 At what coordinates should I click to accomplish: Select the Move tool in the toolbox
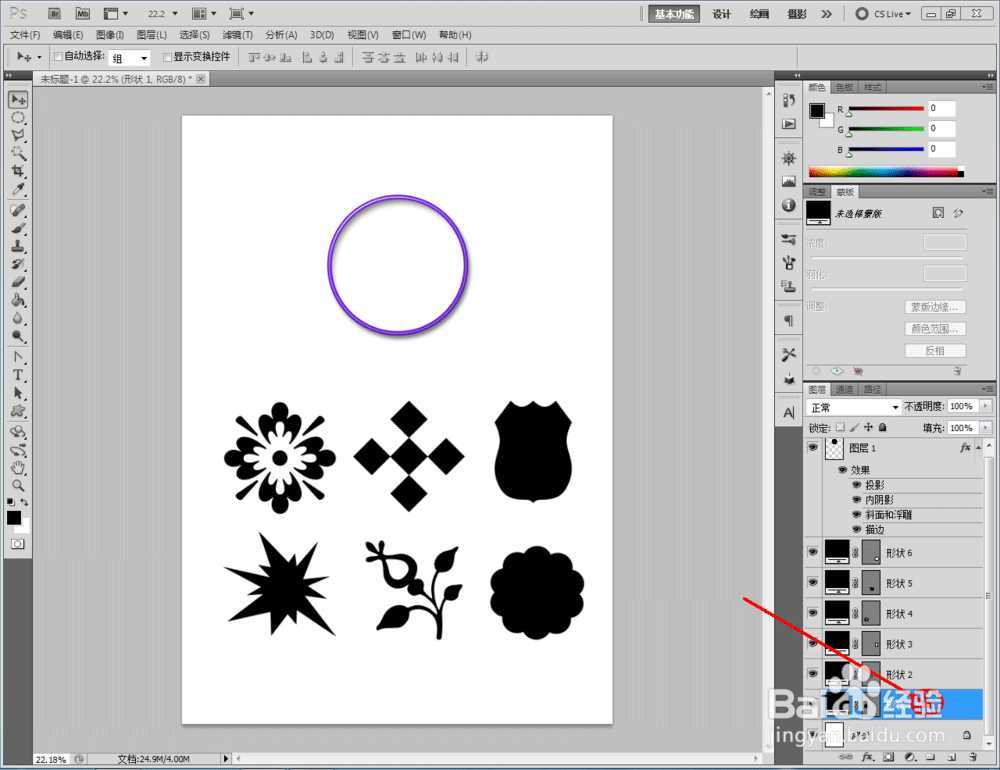coord(18,100)
